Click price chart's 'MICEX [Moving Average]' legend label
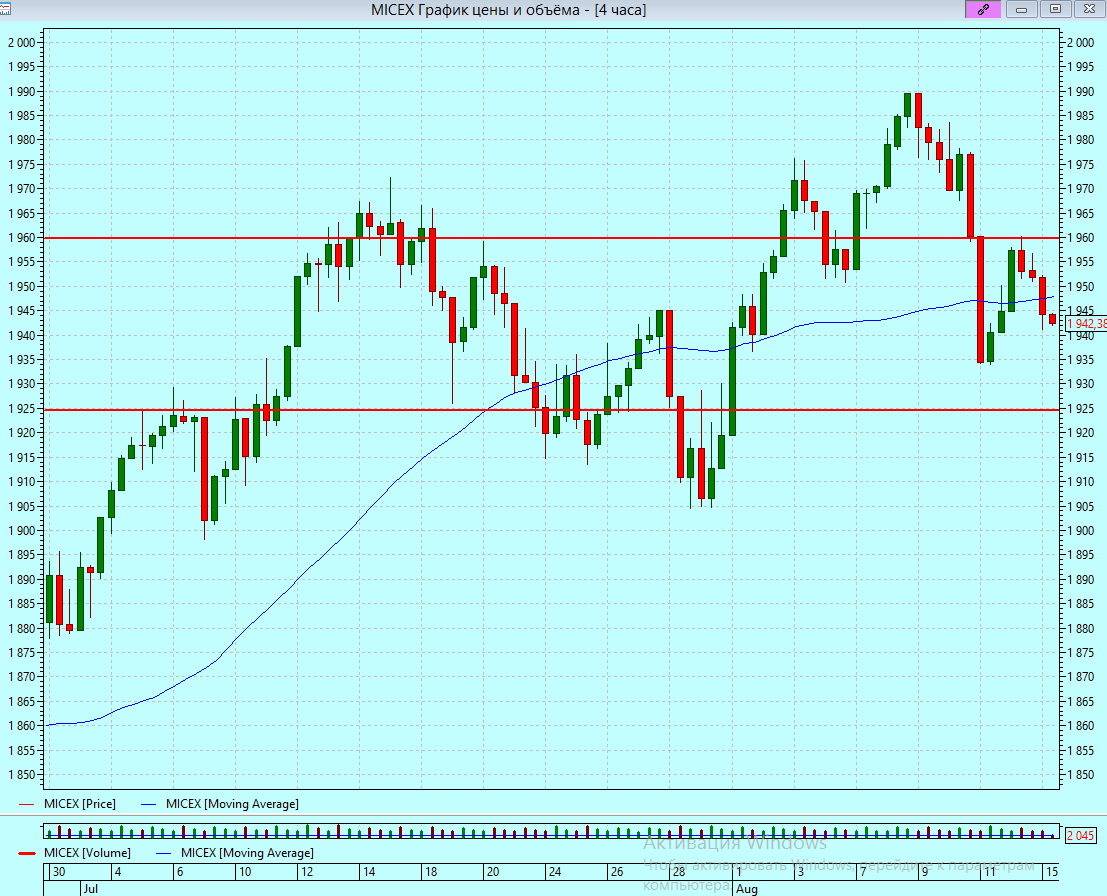This screenshot has height=896, width=1107. [232, 804]
